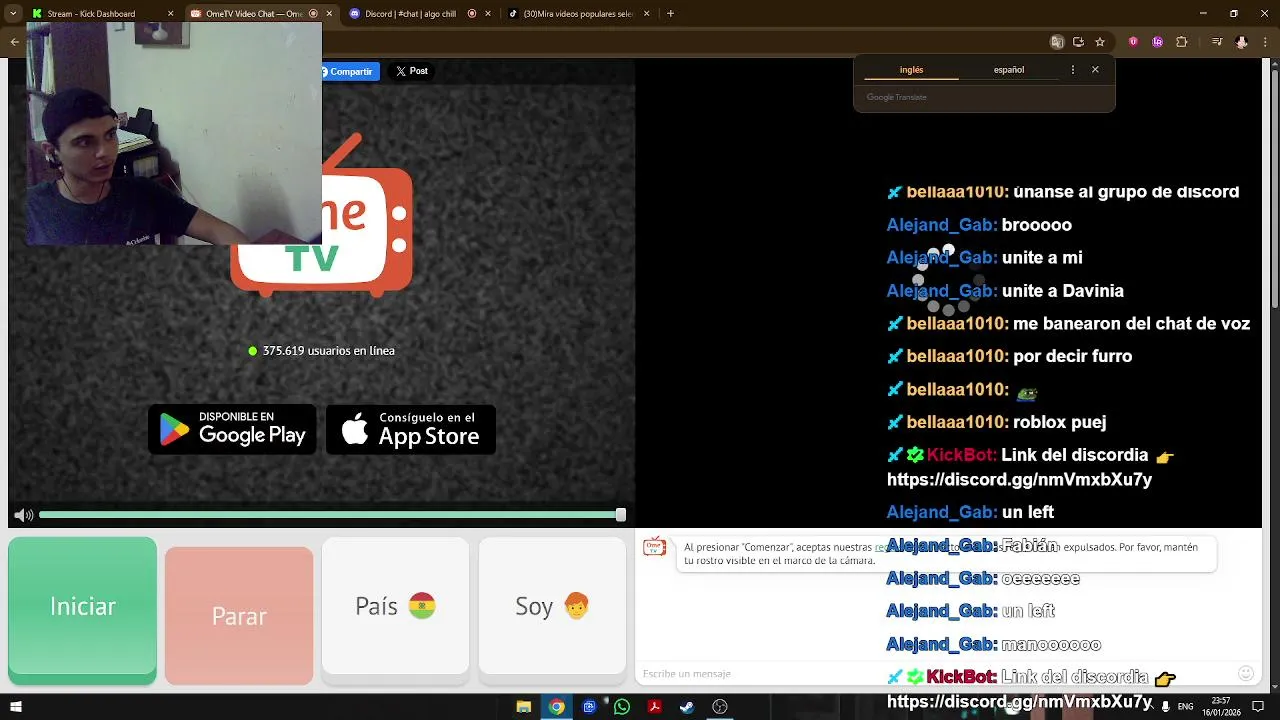The height and width of the screenshot is (720, 1280).
Task: Click the Facebook Compartir button
Action: (x=349, y=72)
